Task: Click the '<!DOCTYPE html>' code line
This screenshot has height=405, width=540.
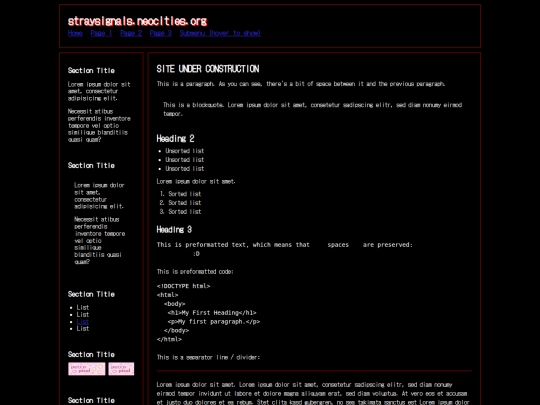Action: [x=183, y=286]
